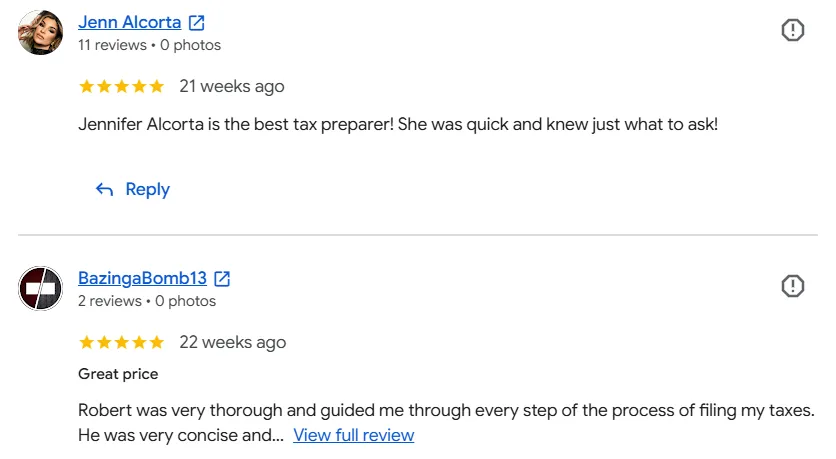
Task: Click the star rating above Great price
Action: coord(122,342)
